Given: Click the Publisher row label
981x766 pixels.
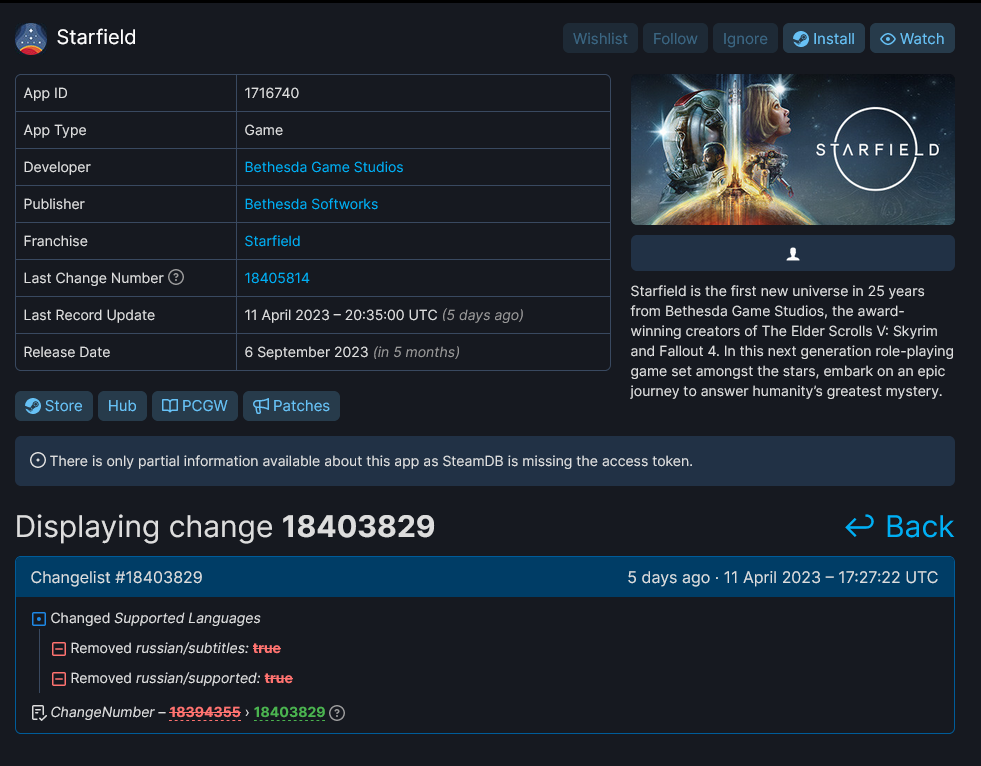Looking at the screenshot, I should (x=54, y=204).
